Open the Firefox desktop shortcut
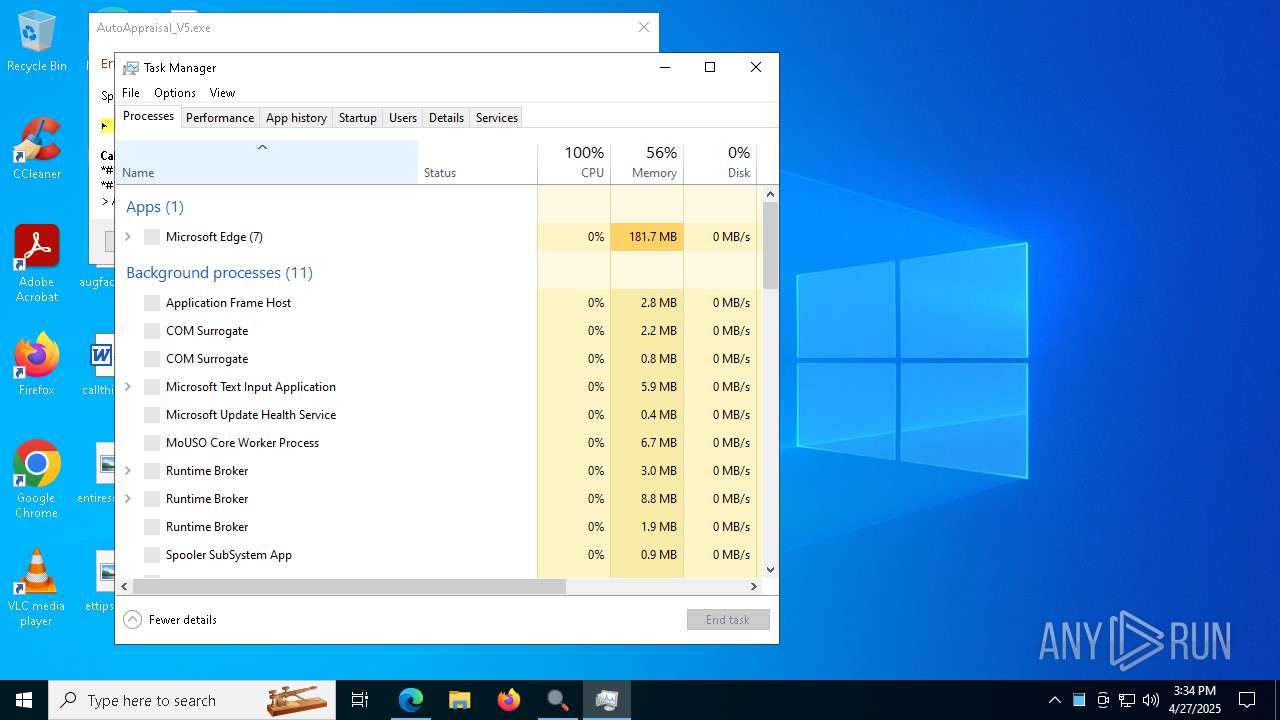 pos(37,365)
